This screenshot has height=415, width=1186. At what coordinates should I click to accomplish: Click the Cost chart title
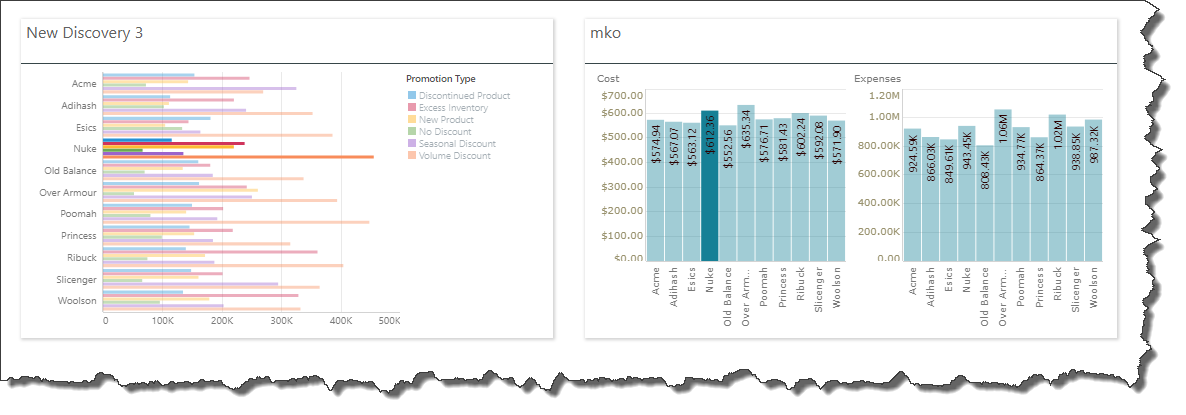click(x=607, y=78)
